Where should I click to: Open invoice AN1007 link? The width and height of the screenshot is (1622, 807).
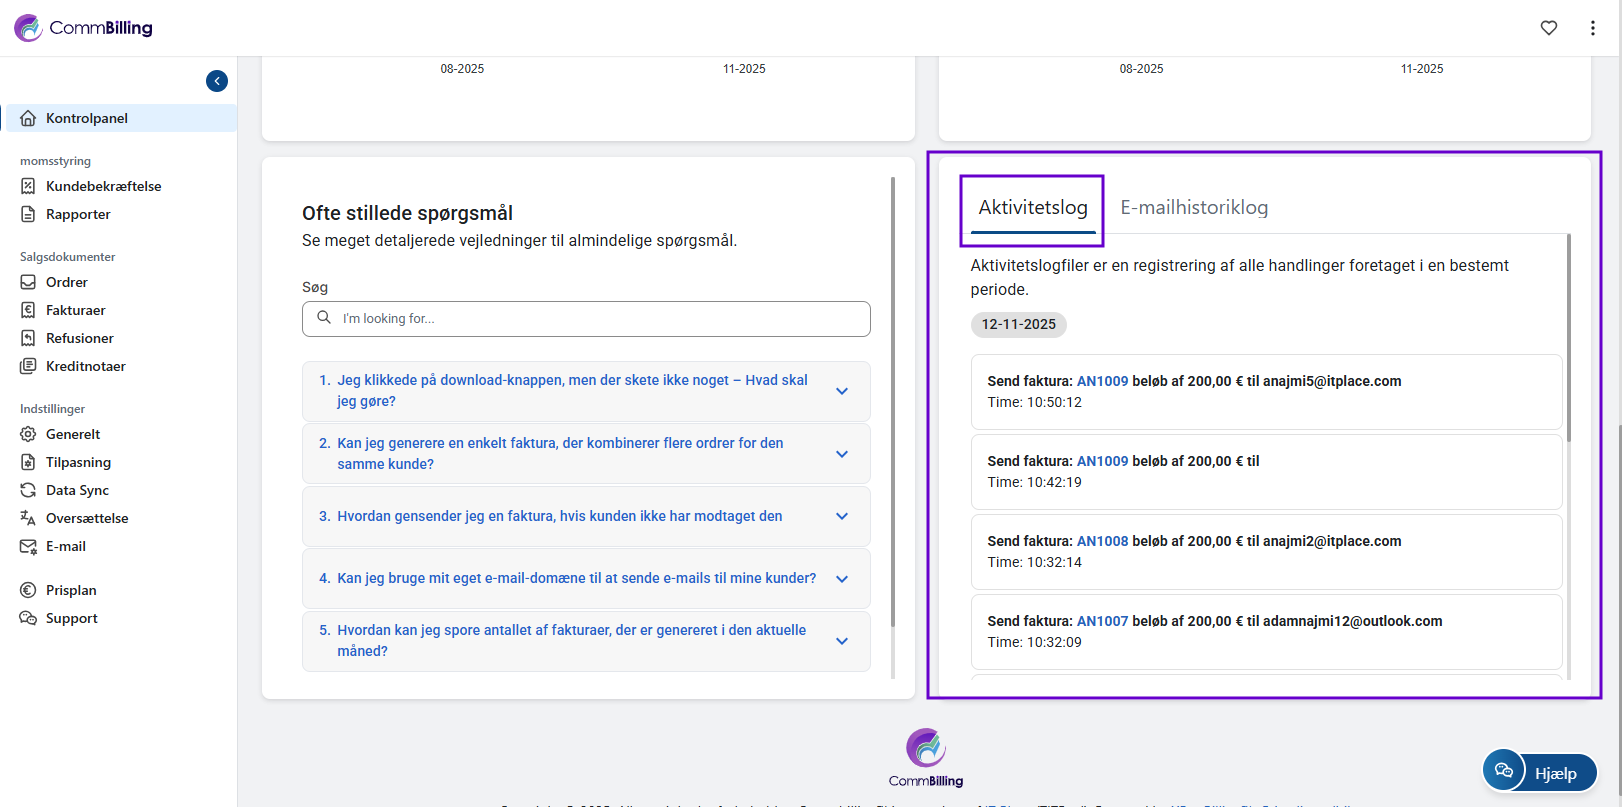(x=1102, y=621)
